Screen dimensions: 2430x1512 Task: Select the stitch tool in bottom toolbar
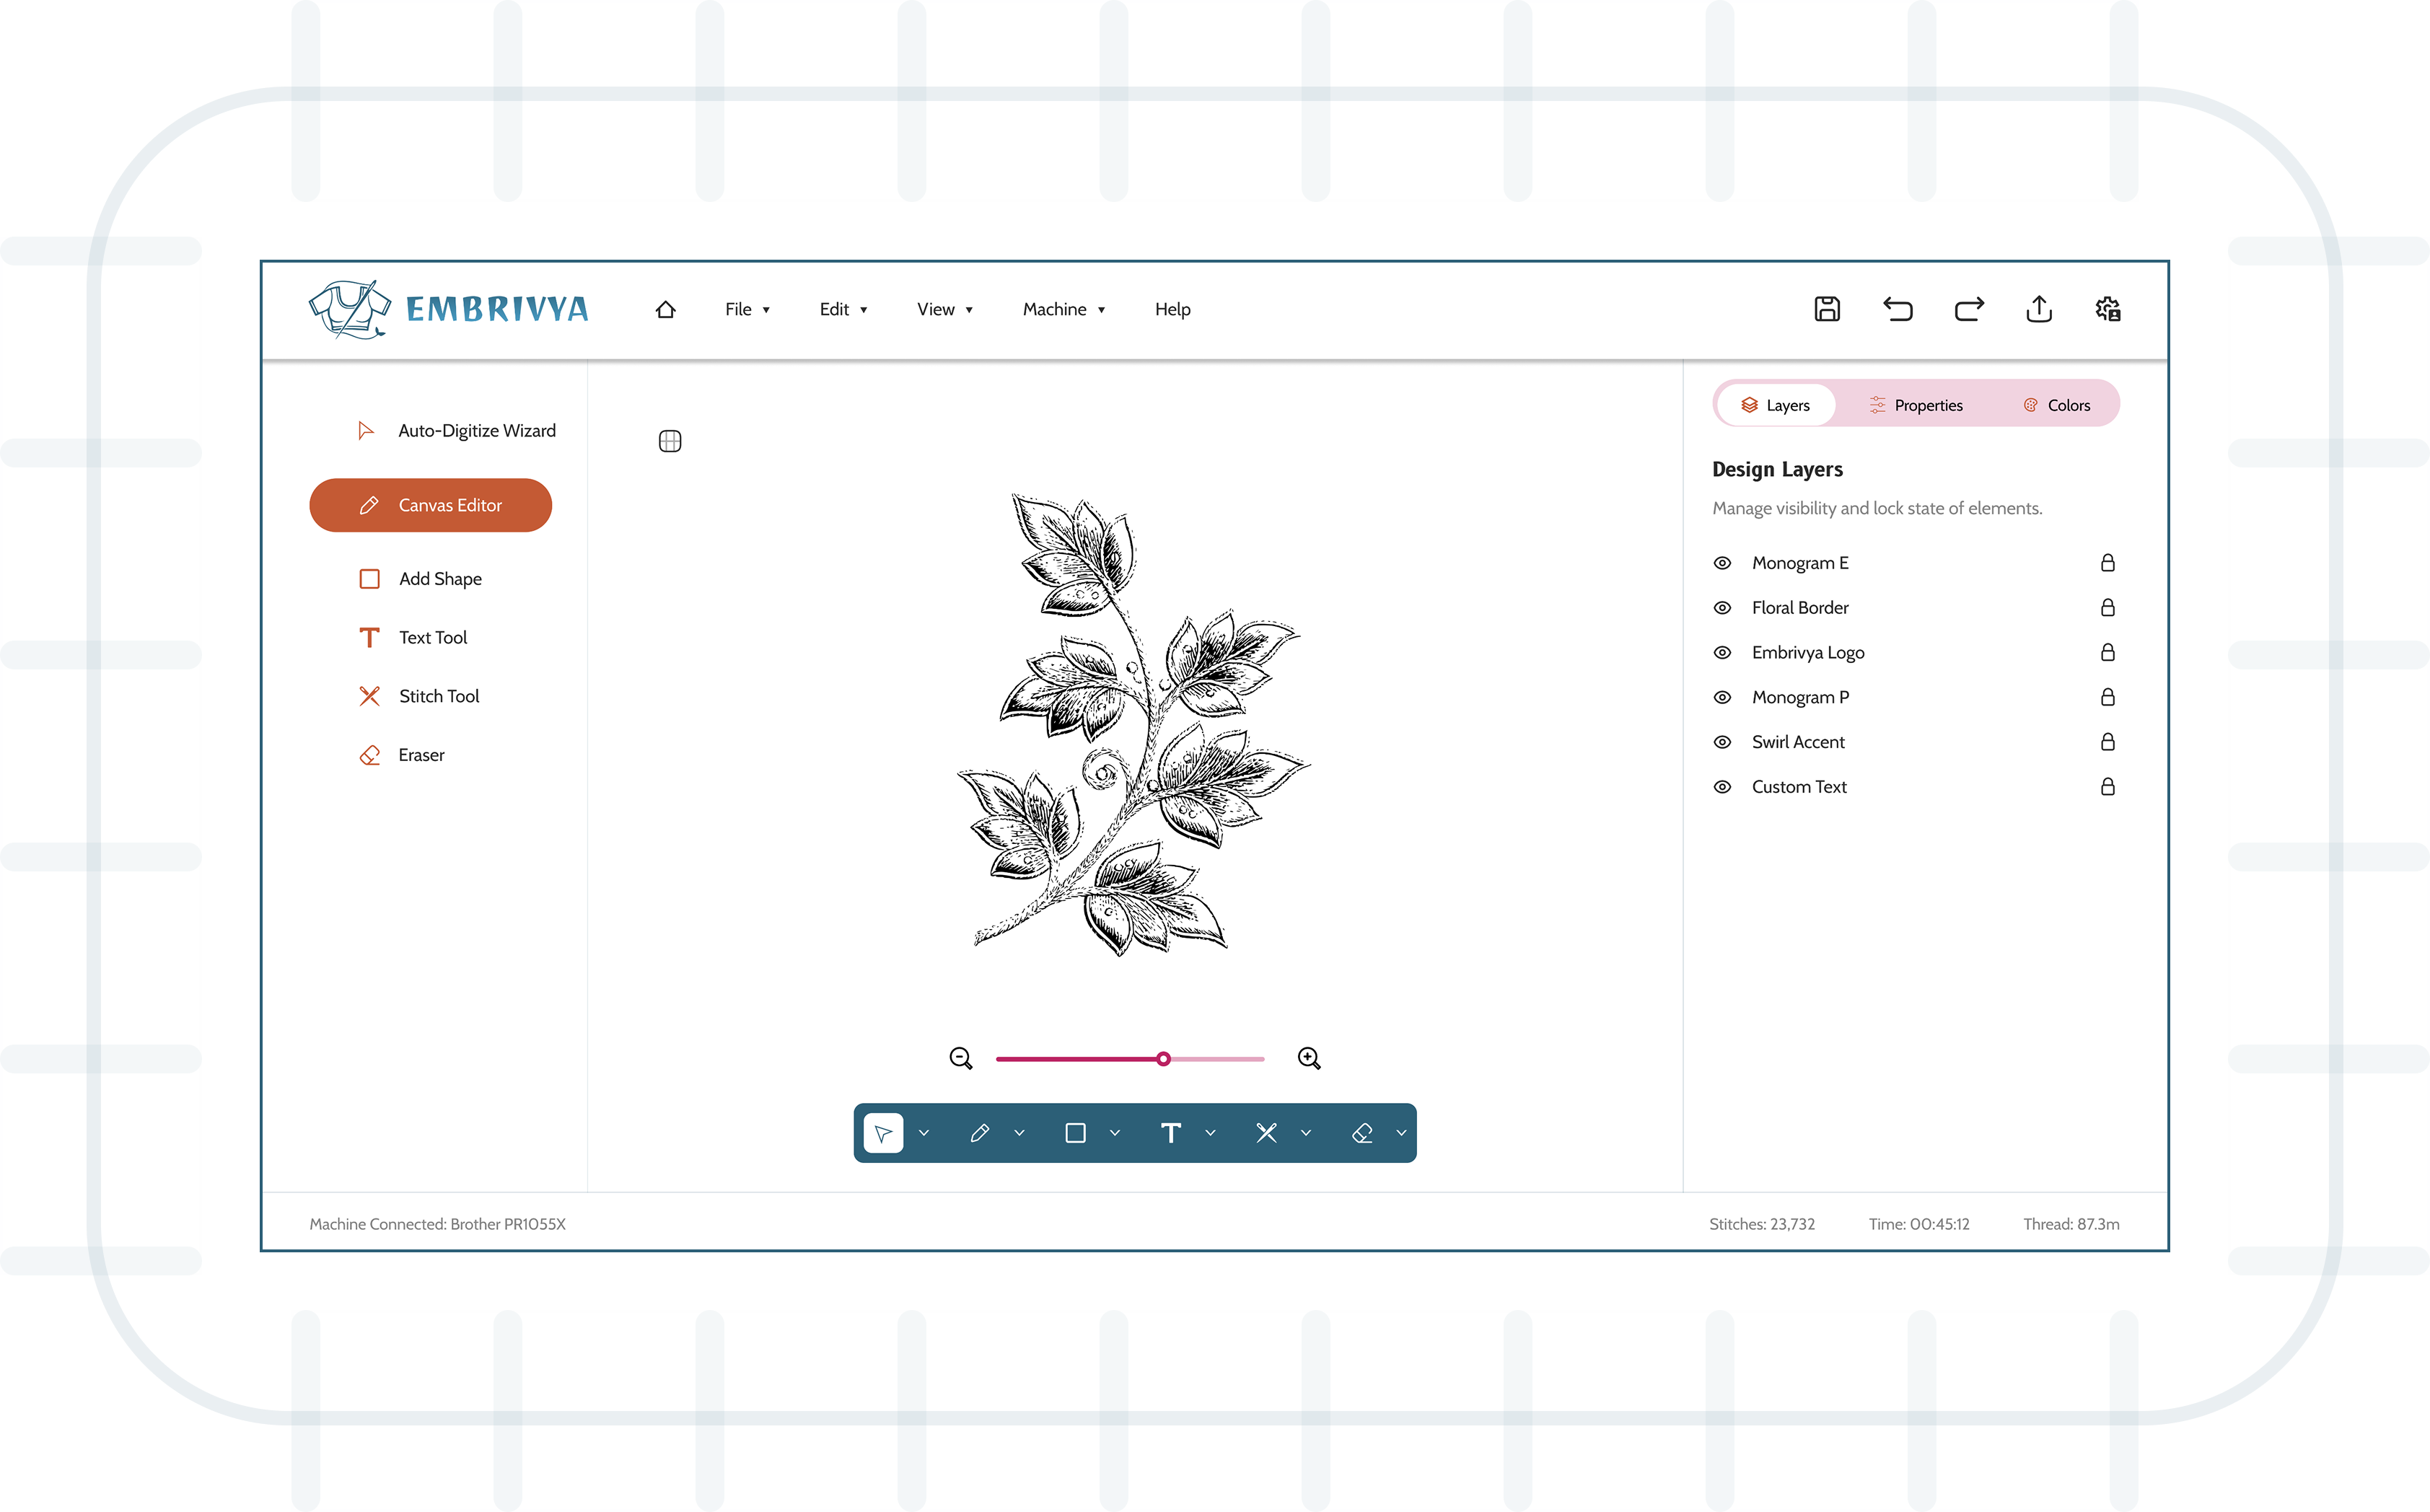(x=1266, y=1133)
